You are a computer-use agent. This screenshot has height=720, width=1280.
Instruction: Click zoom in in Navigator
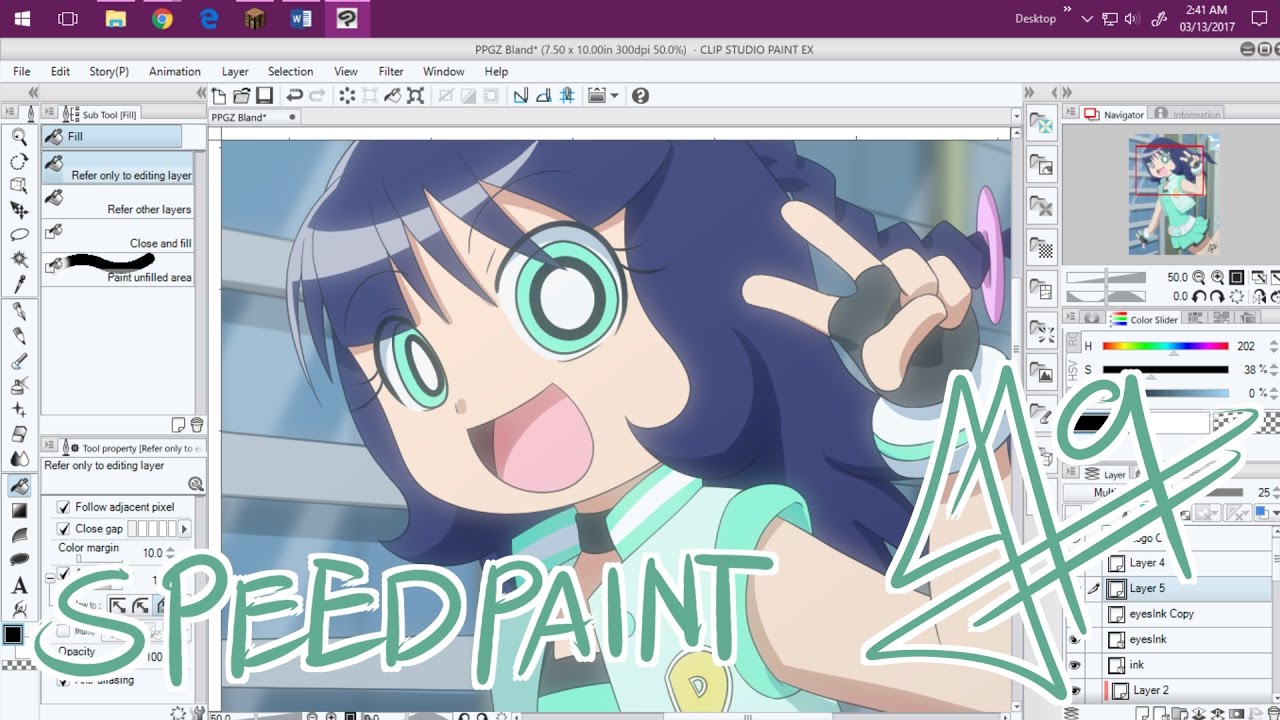(1217, 277)
